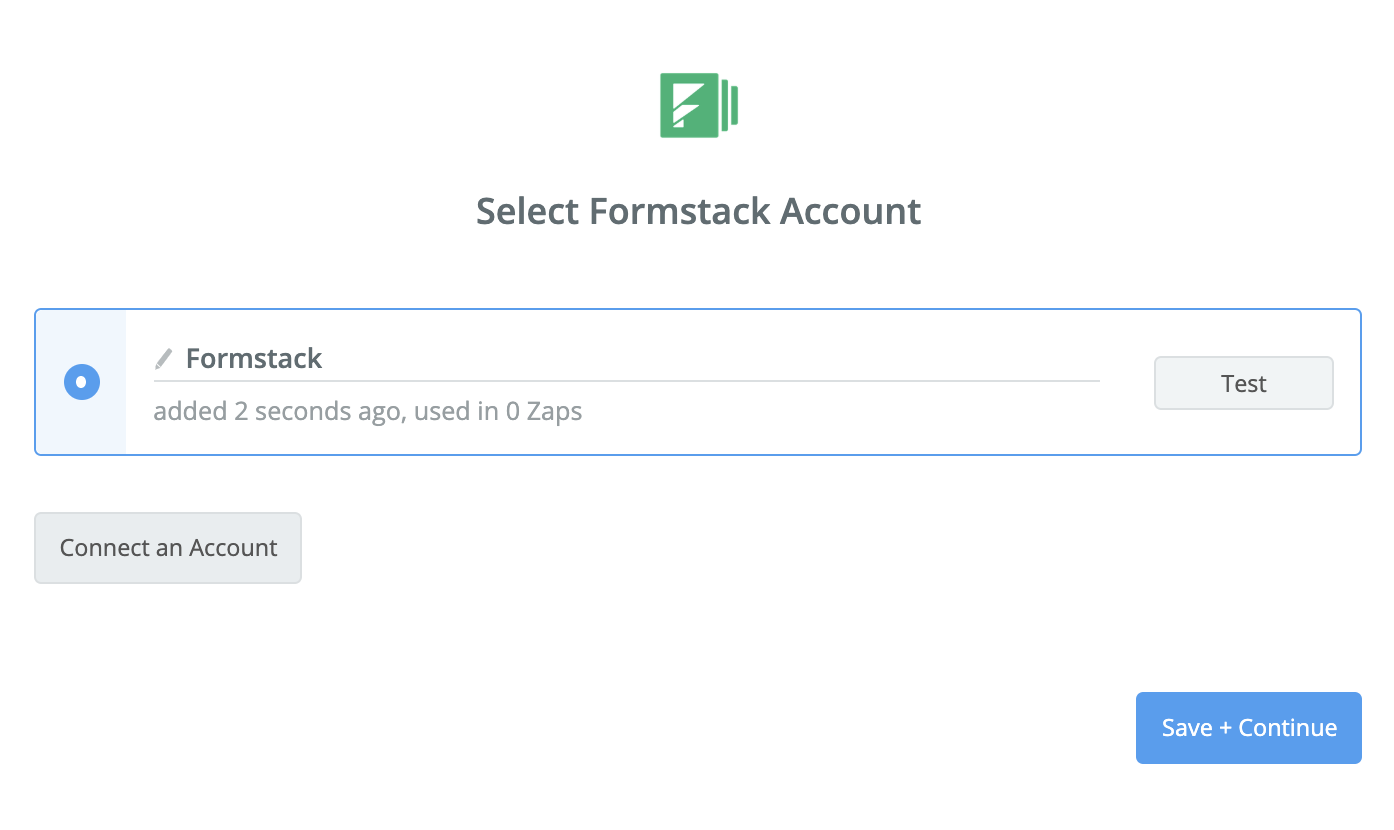Click the underline beneath the Formstack account name
Image resolution: width=1394 pixels, height=830 pixels.
[x=626, y=381]
